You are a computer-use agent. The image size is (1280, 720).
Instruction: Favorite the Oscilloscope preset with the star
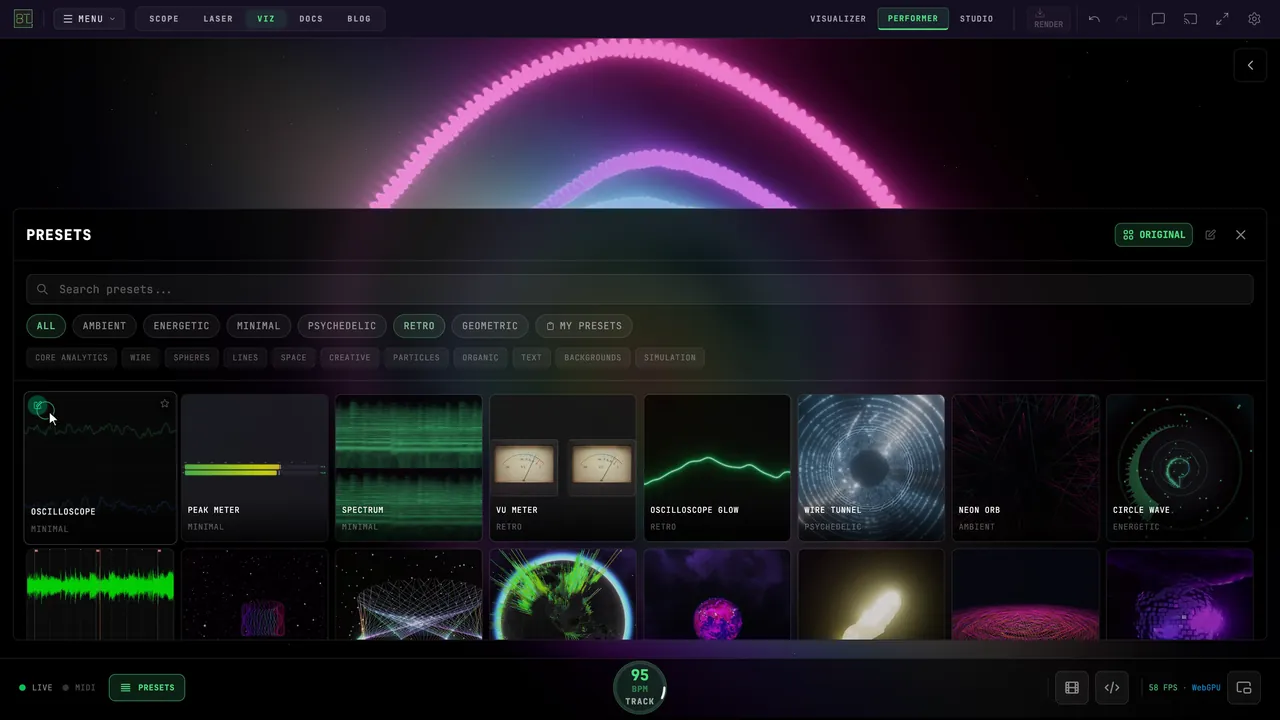[x=165, y=404]
